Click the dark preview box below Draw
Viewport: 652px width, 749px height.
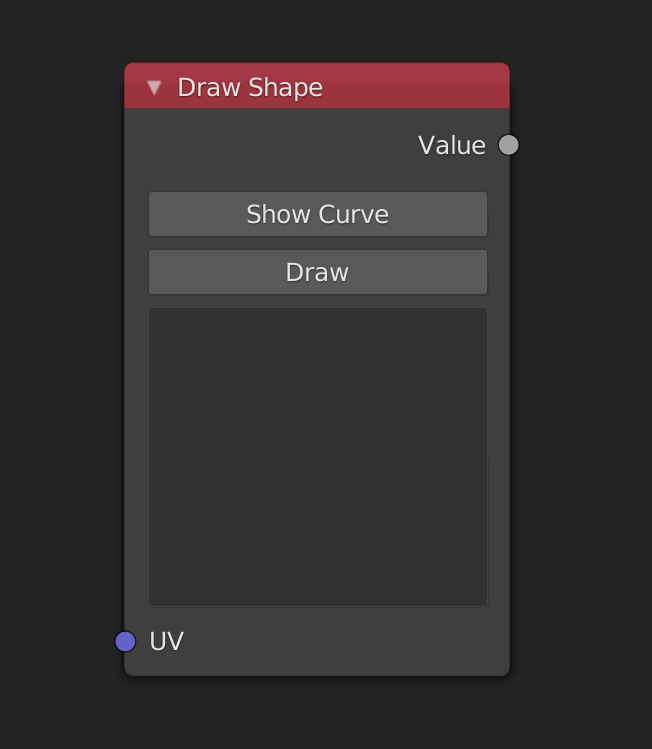[318, 456]
